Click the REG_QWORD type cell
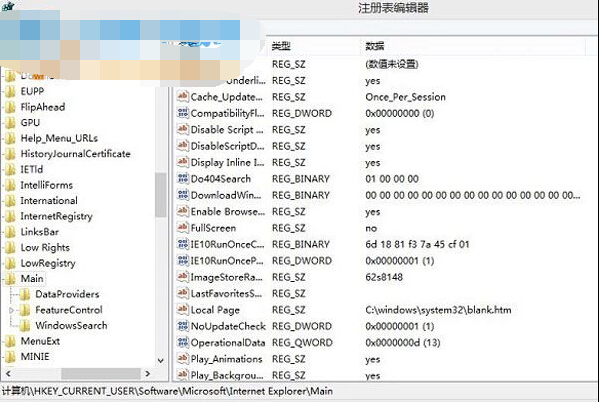Viewport: 601px width, 402px height. [x=302, y=343]
